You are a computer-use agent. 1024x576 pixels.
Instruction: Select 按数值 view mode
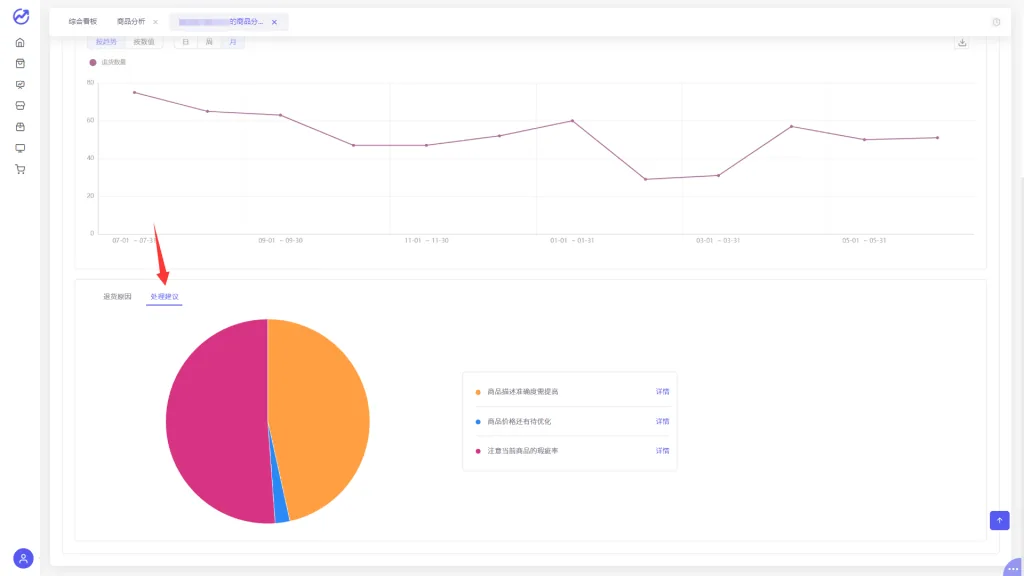[x=144, y=42]
